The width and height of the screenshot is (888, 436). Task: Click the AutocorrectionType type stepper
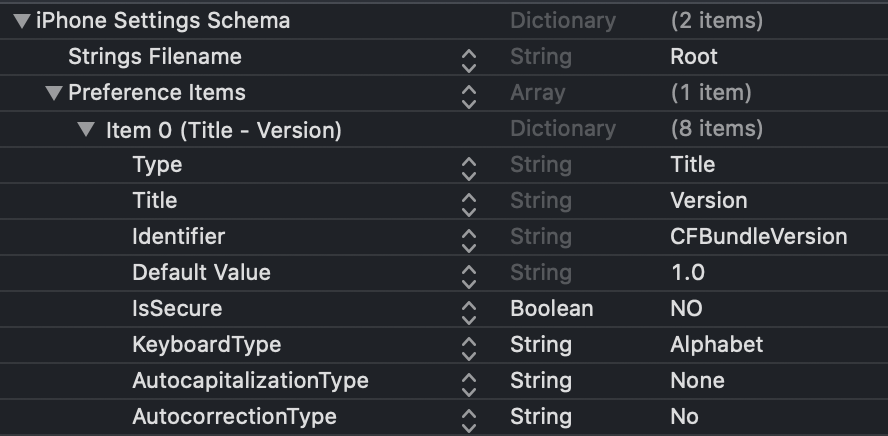tap(469, 417)
